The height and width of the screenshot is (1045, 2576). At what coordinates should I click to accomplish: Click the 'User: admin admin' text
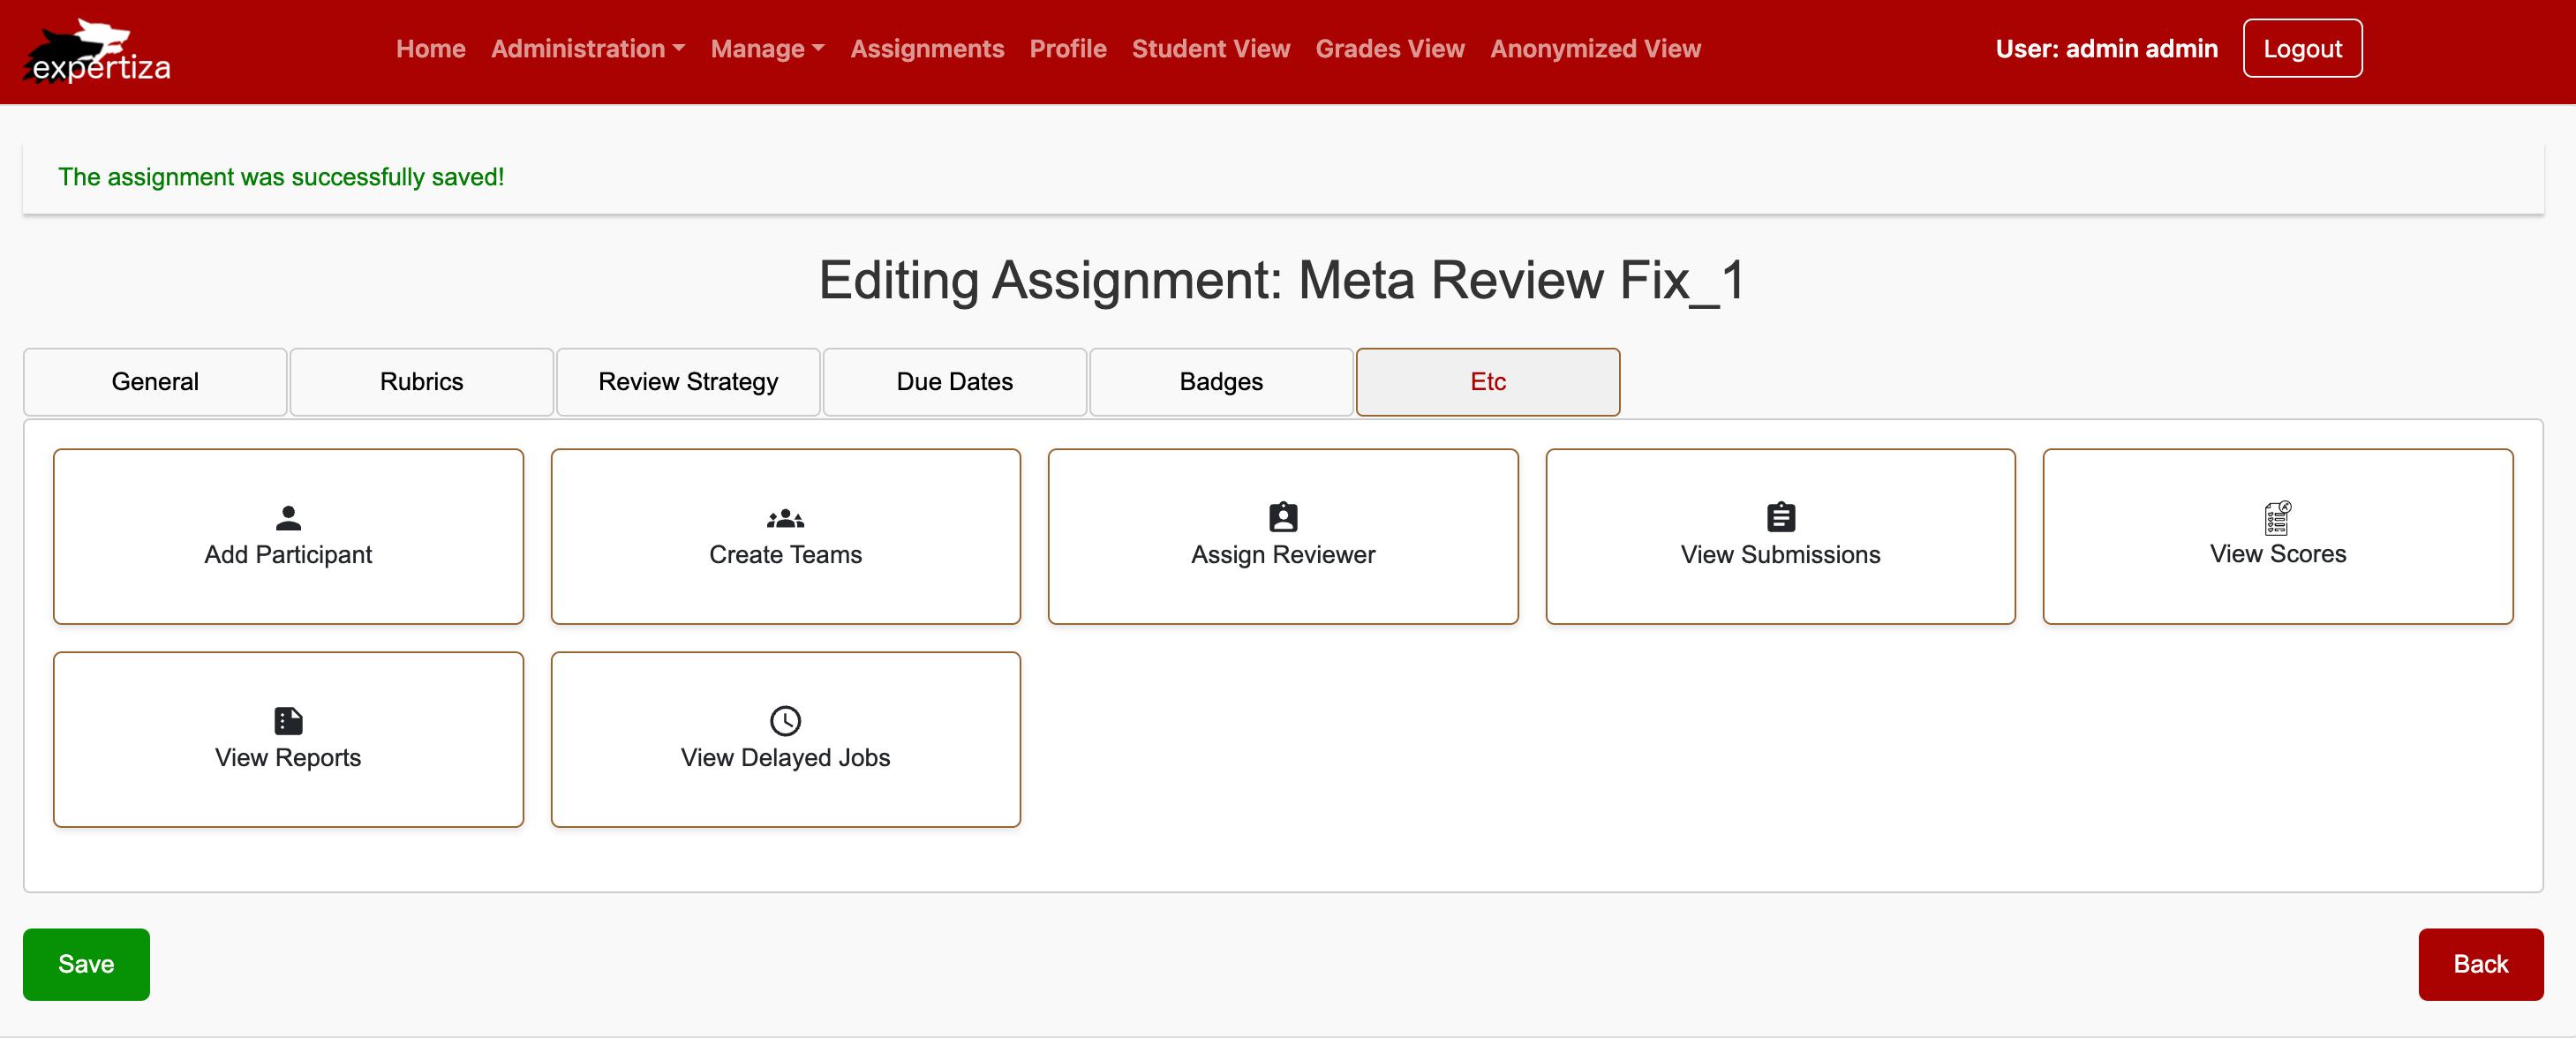pos(2106,49)
